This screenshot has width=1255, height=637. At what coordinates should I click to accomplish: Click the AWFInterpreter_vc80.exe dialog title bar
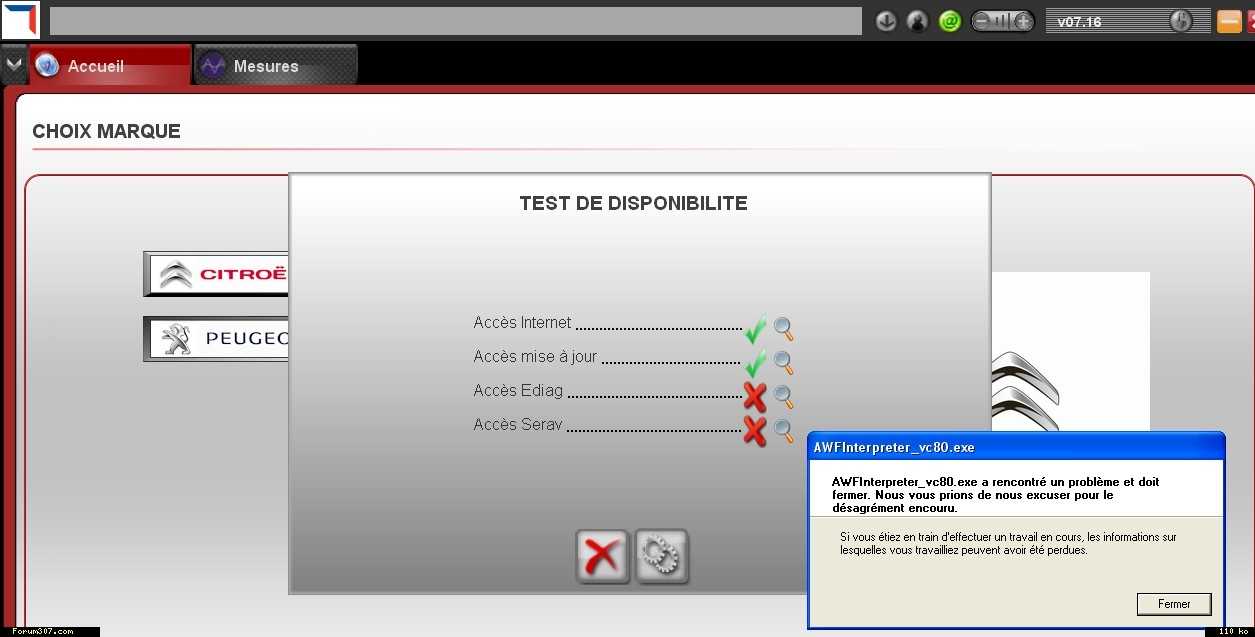click(x=1016, y=446)
